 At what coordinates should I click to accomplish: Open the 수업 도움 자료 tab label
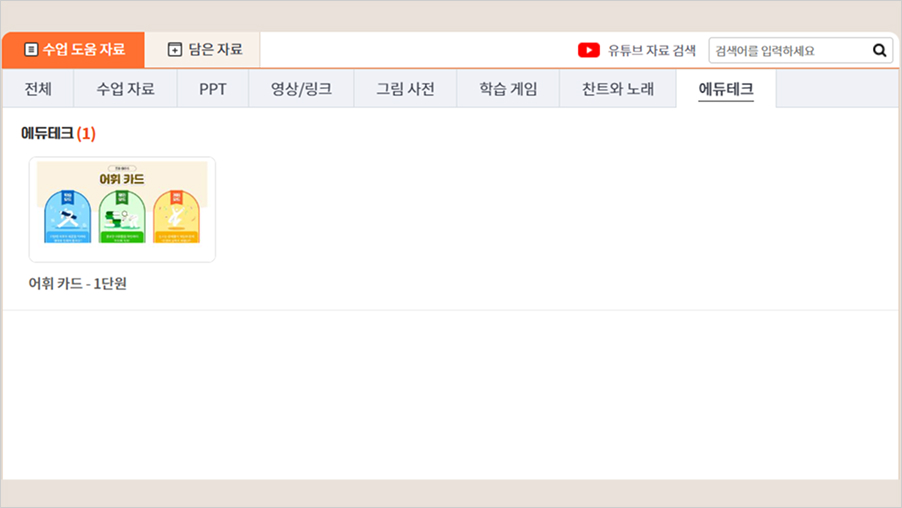(84, 49)
